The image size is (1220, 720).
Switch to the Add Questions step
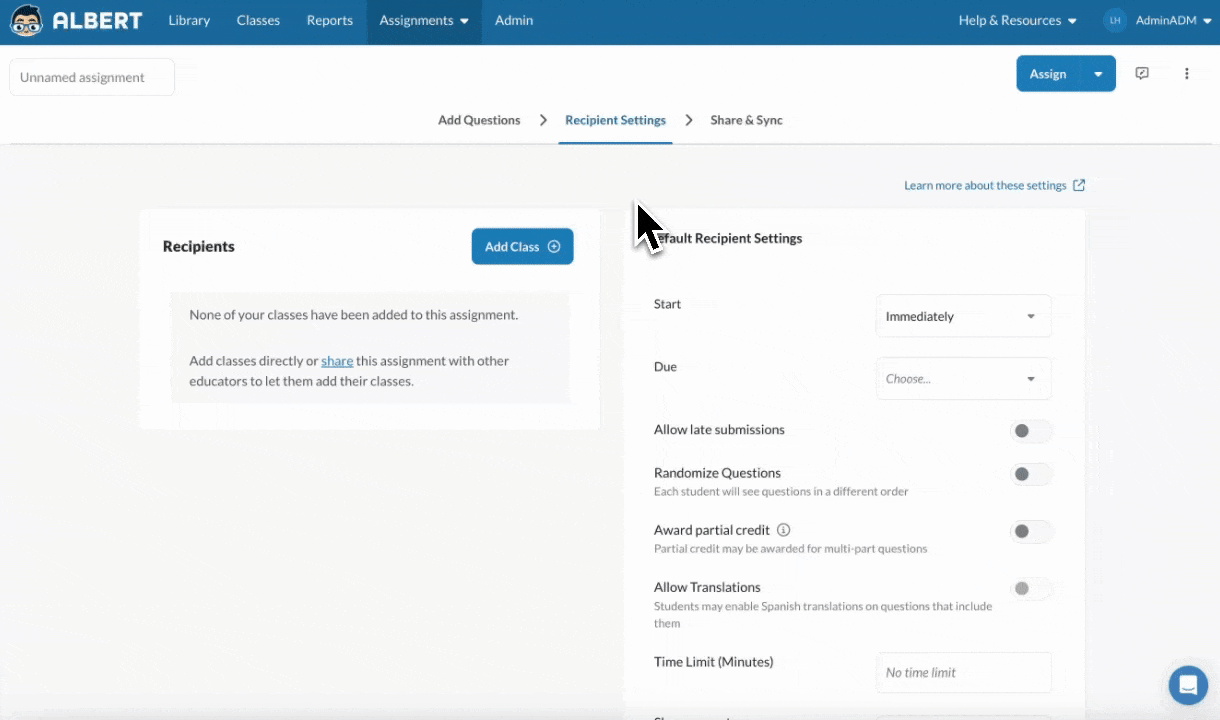click(479, 120)
